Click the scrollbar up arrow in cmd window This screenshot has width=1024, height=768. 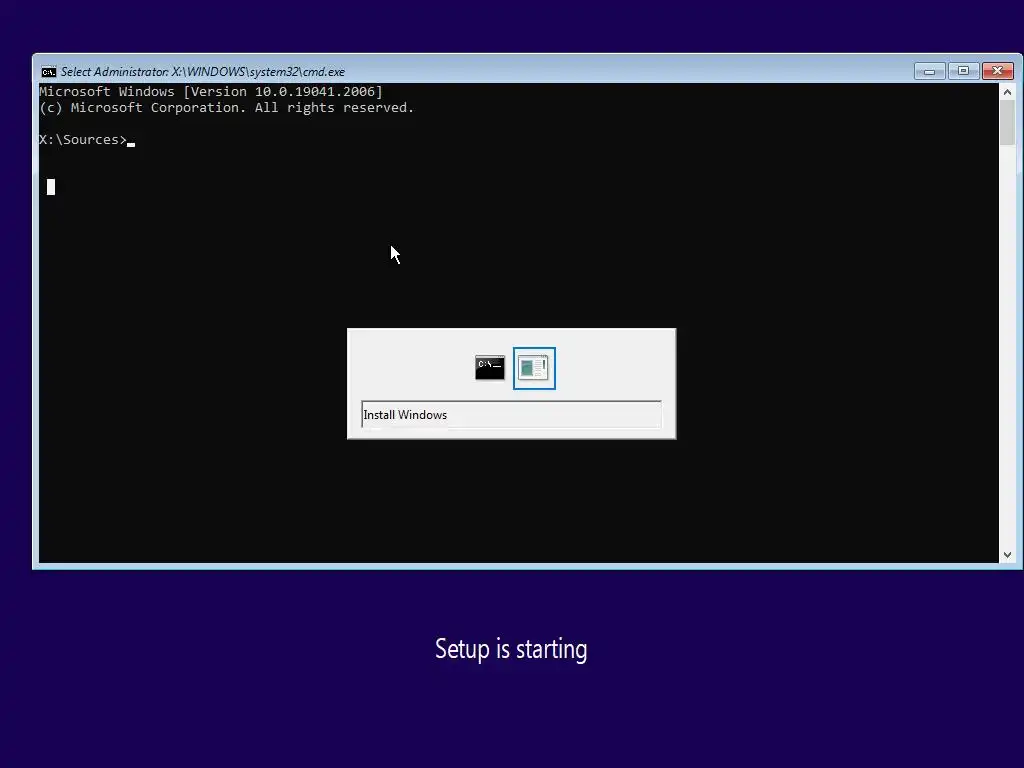[1007, 92]
